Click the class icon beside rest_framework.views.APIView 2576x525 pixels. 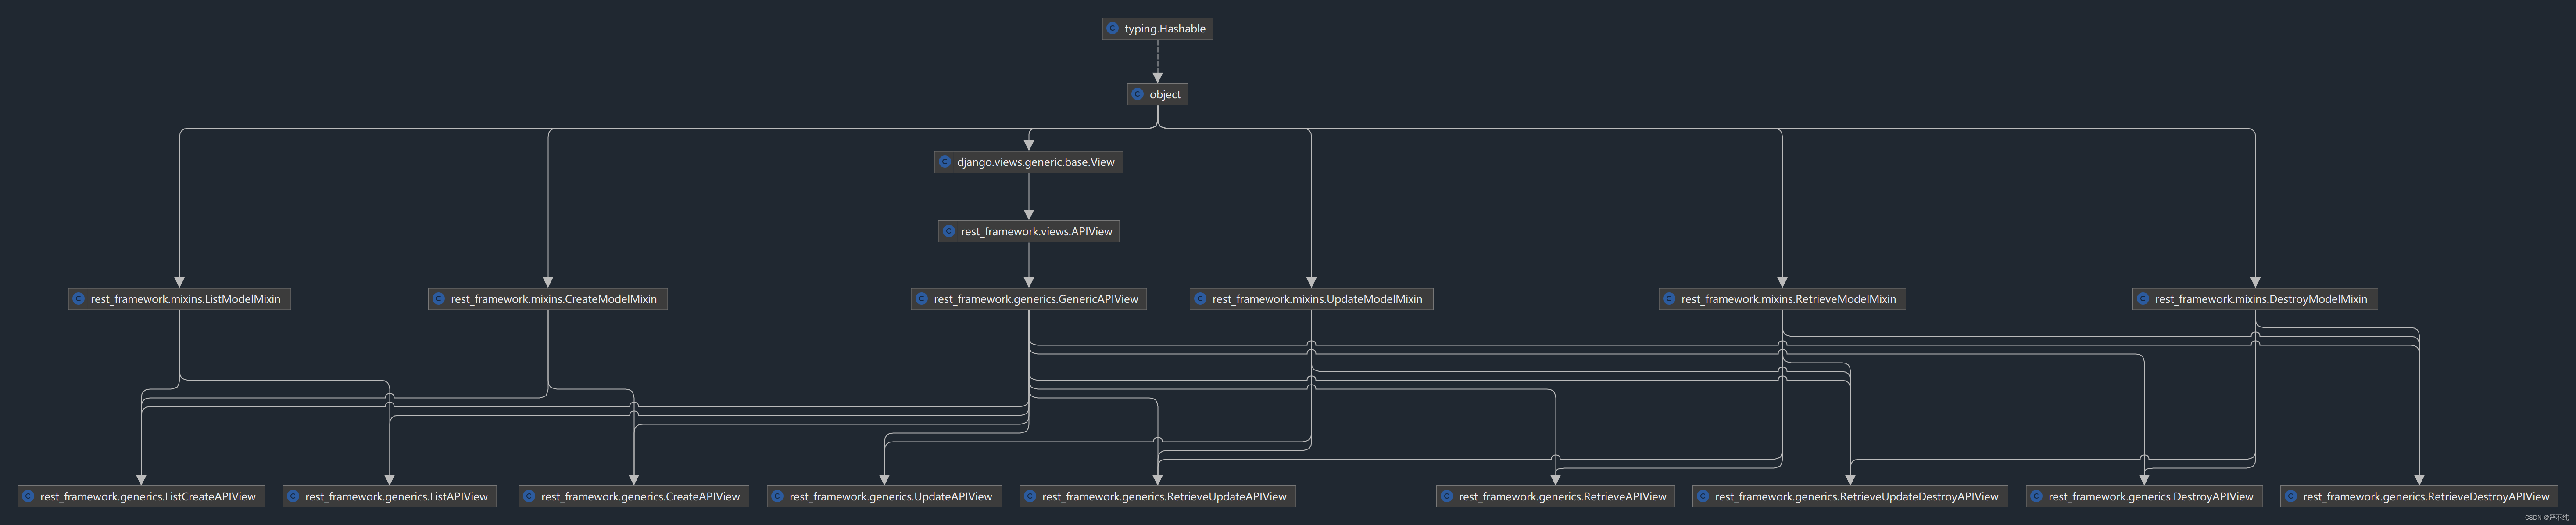tap(949, 231)
